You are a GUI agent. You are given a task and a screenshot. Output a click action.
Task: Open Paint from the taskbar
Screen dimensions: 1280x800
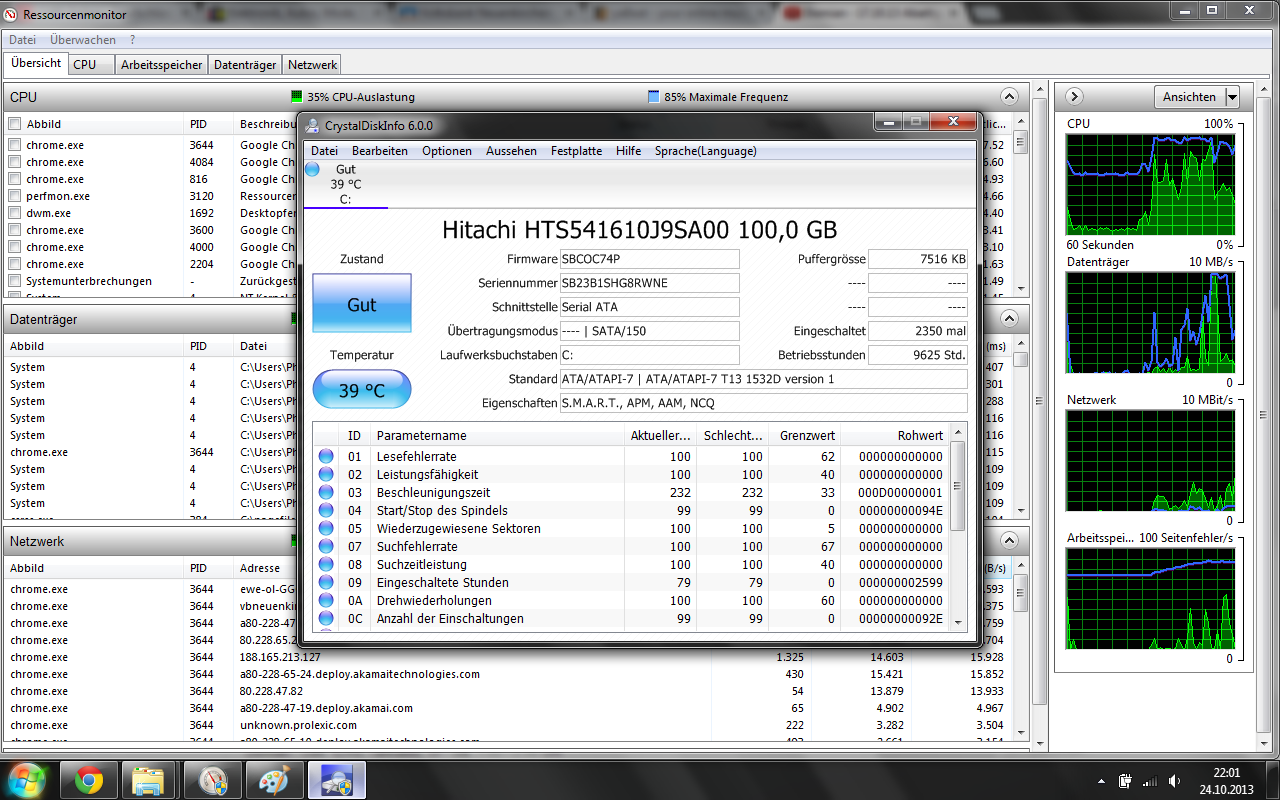click(274, 780)
